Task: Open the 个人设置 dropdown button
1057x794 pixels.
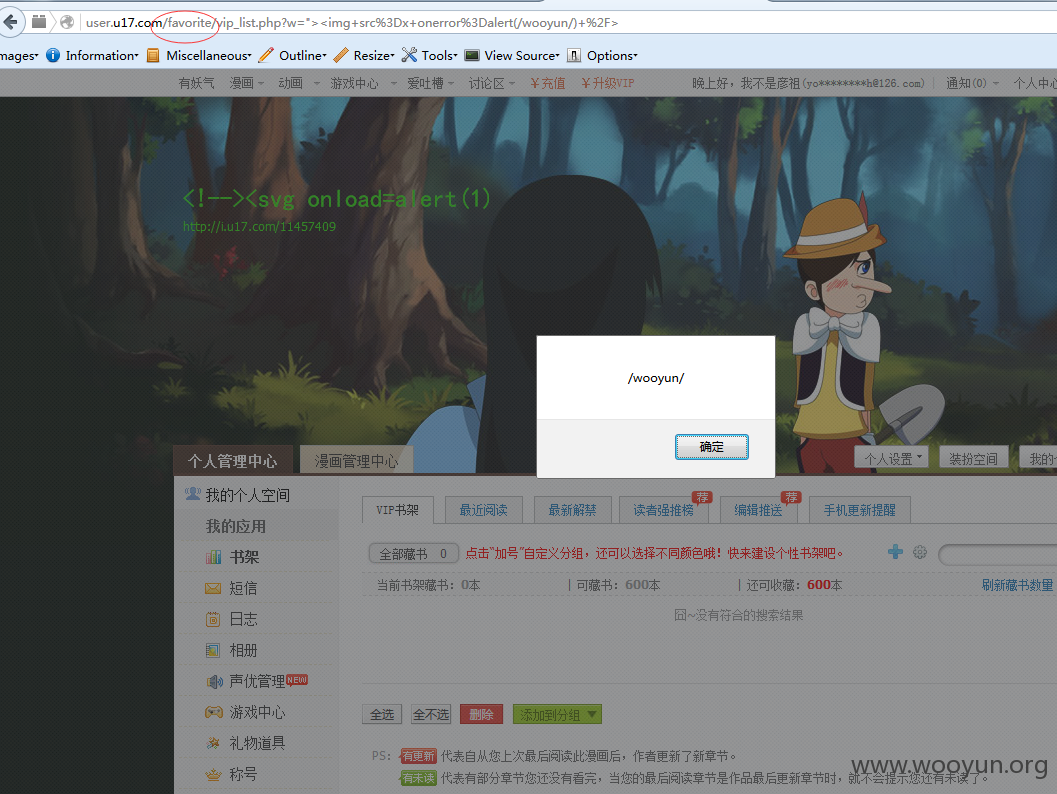Action: [892, 458]
